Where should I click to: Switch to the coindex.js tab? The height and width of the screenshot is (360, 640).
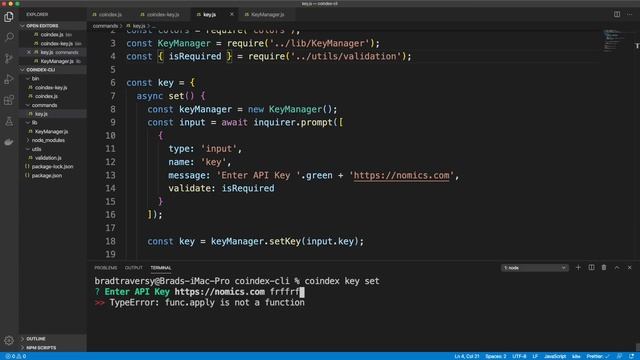(x=110, y=14)
